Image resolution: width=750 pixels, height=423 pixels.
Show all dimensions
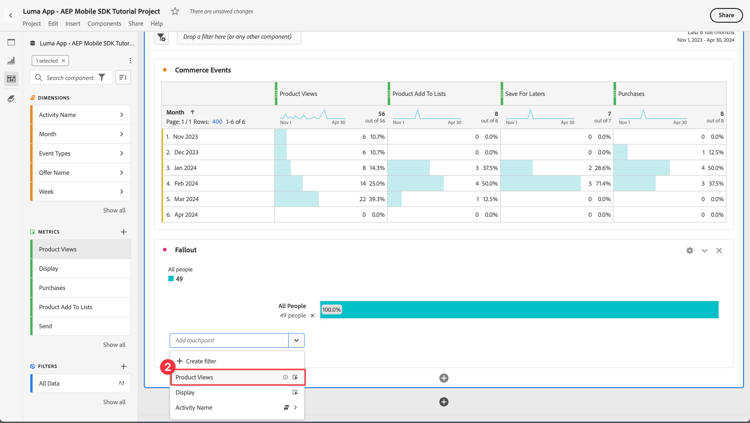point(114,210)
